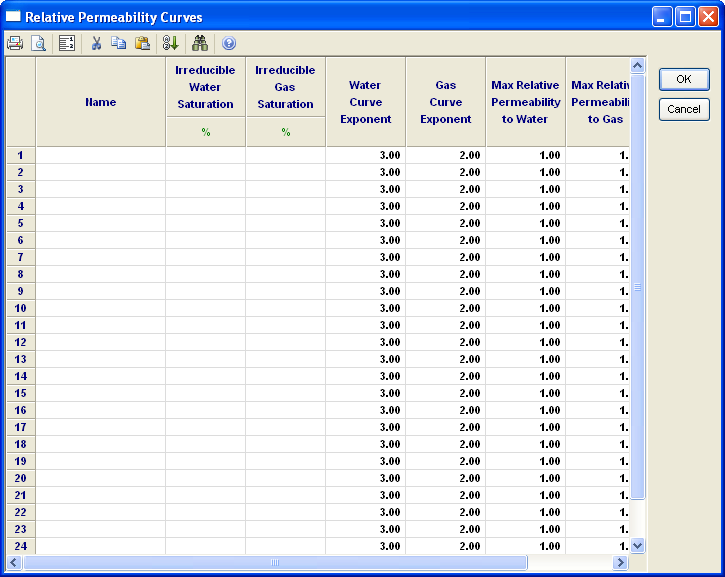Screen dimensions: 725x577
Task: Click the Cut scissors icon
Action: [x=97, y=43]
